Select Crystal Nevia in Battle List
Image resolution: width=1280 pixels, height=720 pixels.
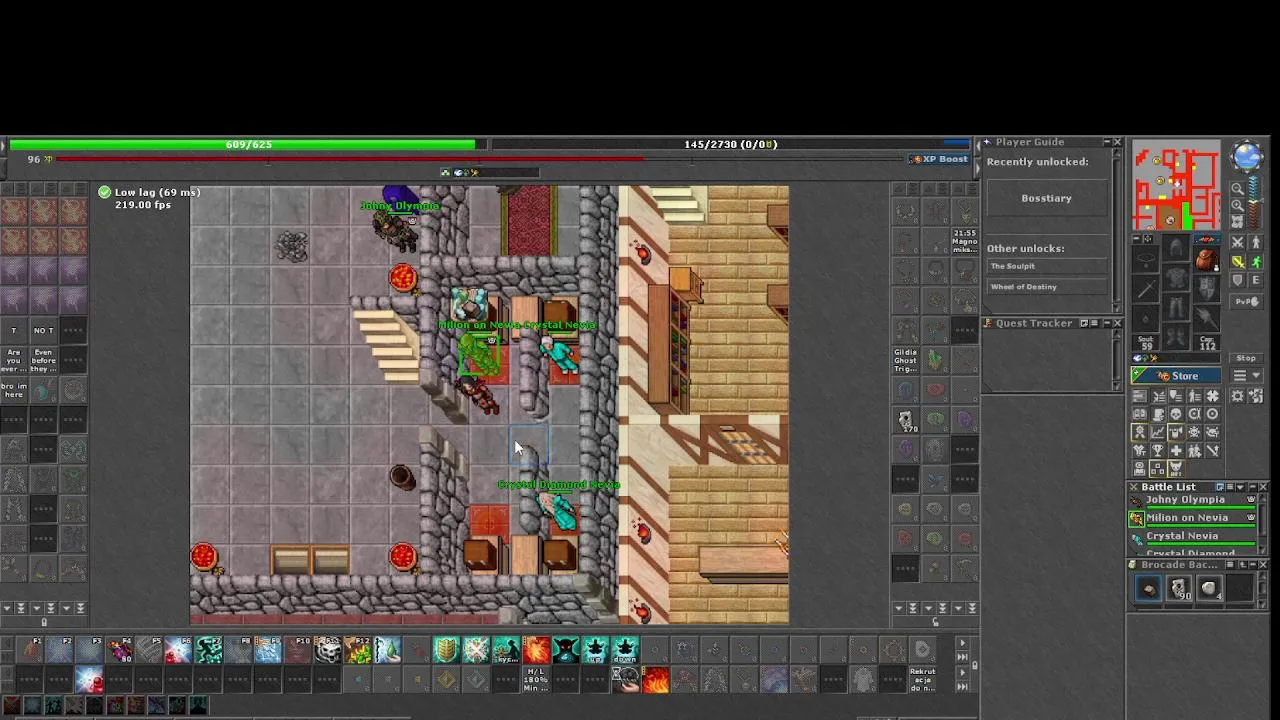tap(1193, 539)
